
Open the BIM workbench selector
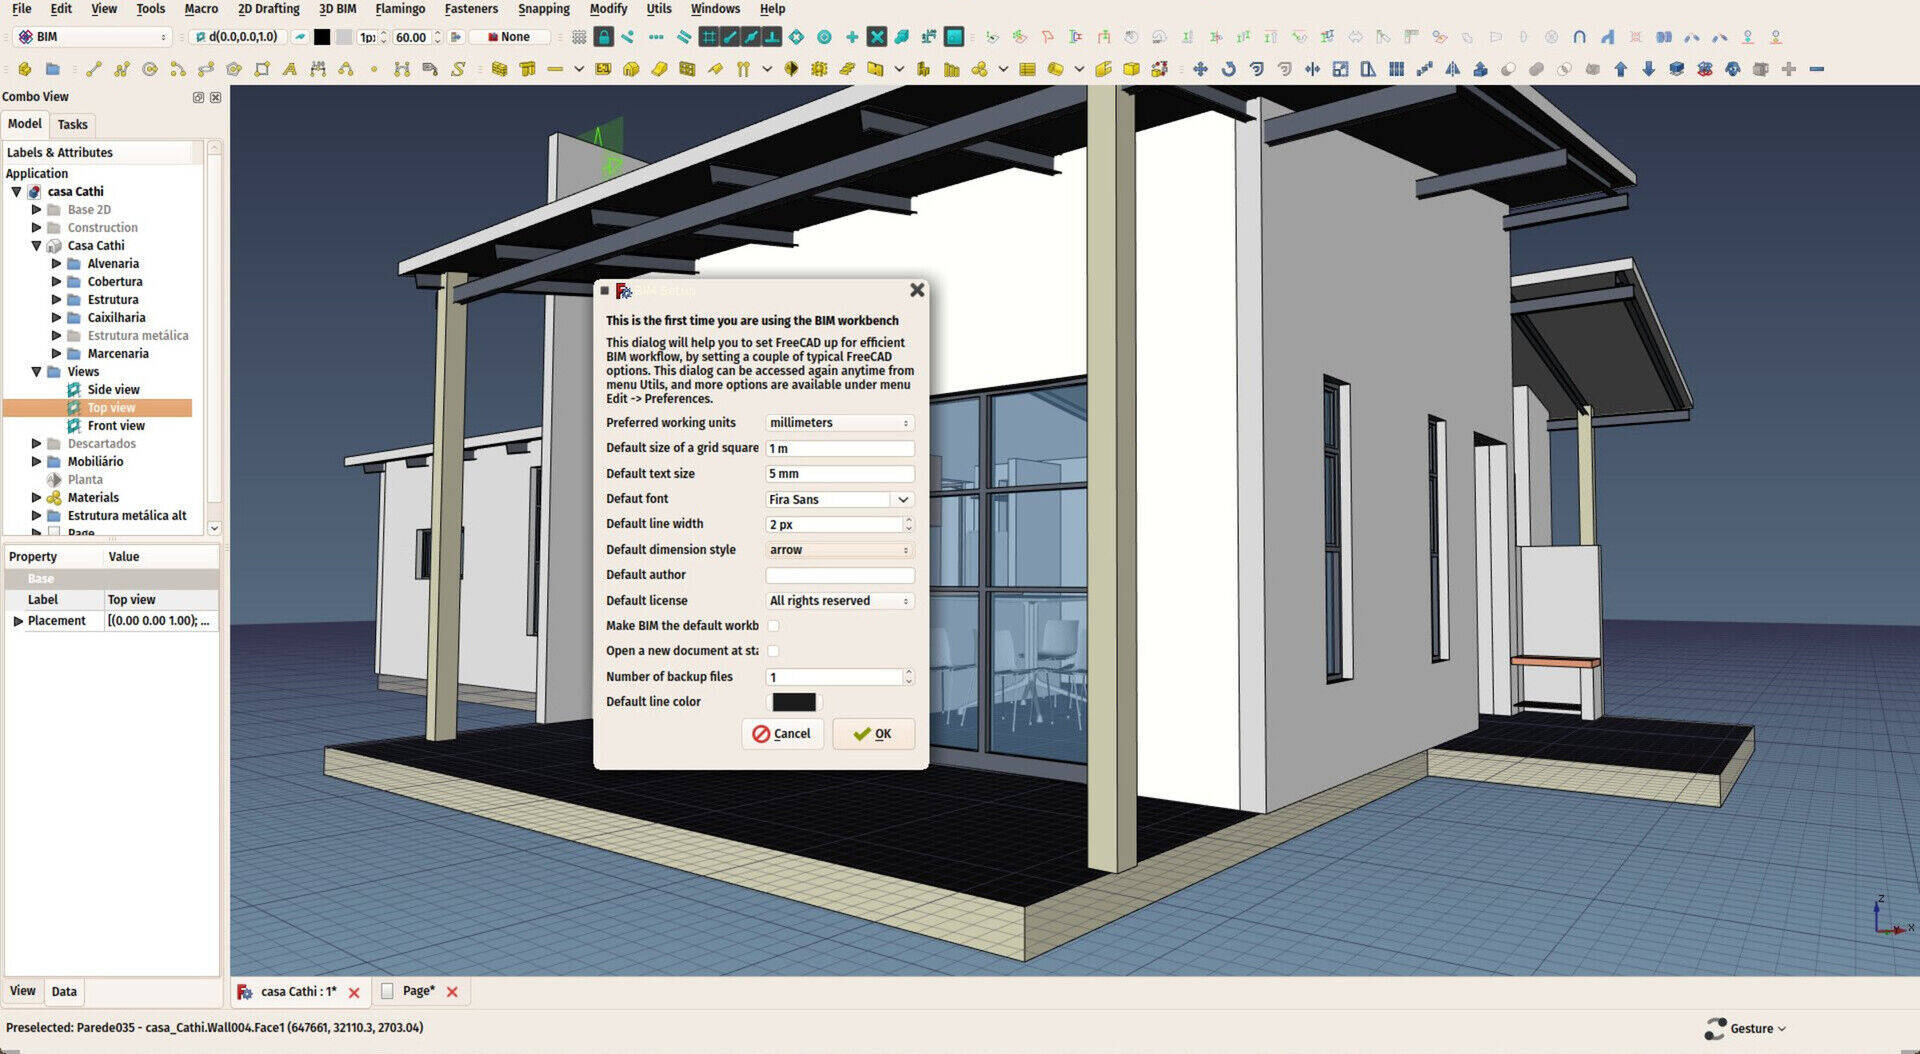tap(93, 37)
